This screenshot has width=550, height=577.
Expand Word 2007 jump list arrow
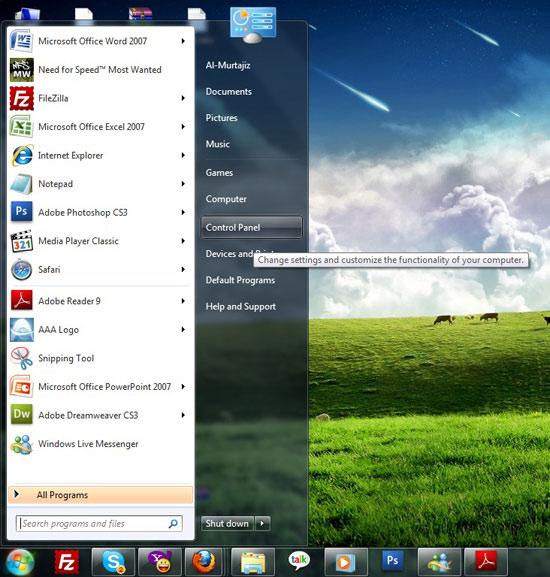183,41
